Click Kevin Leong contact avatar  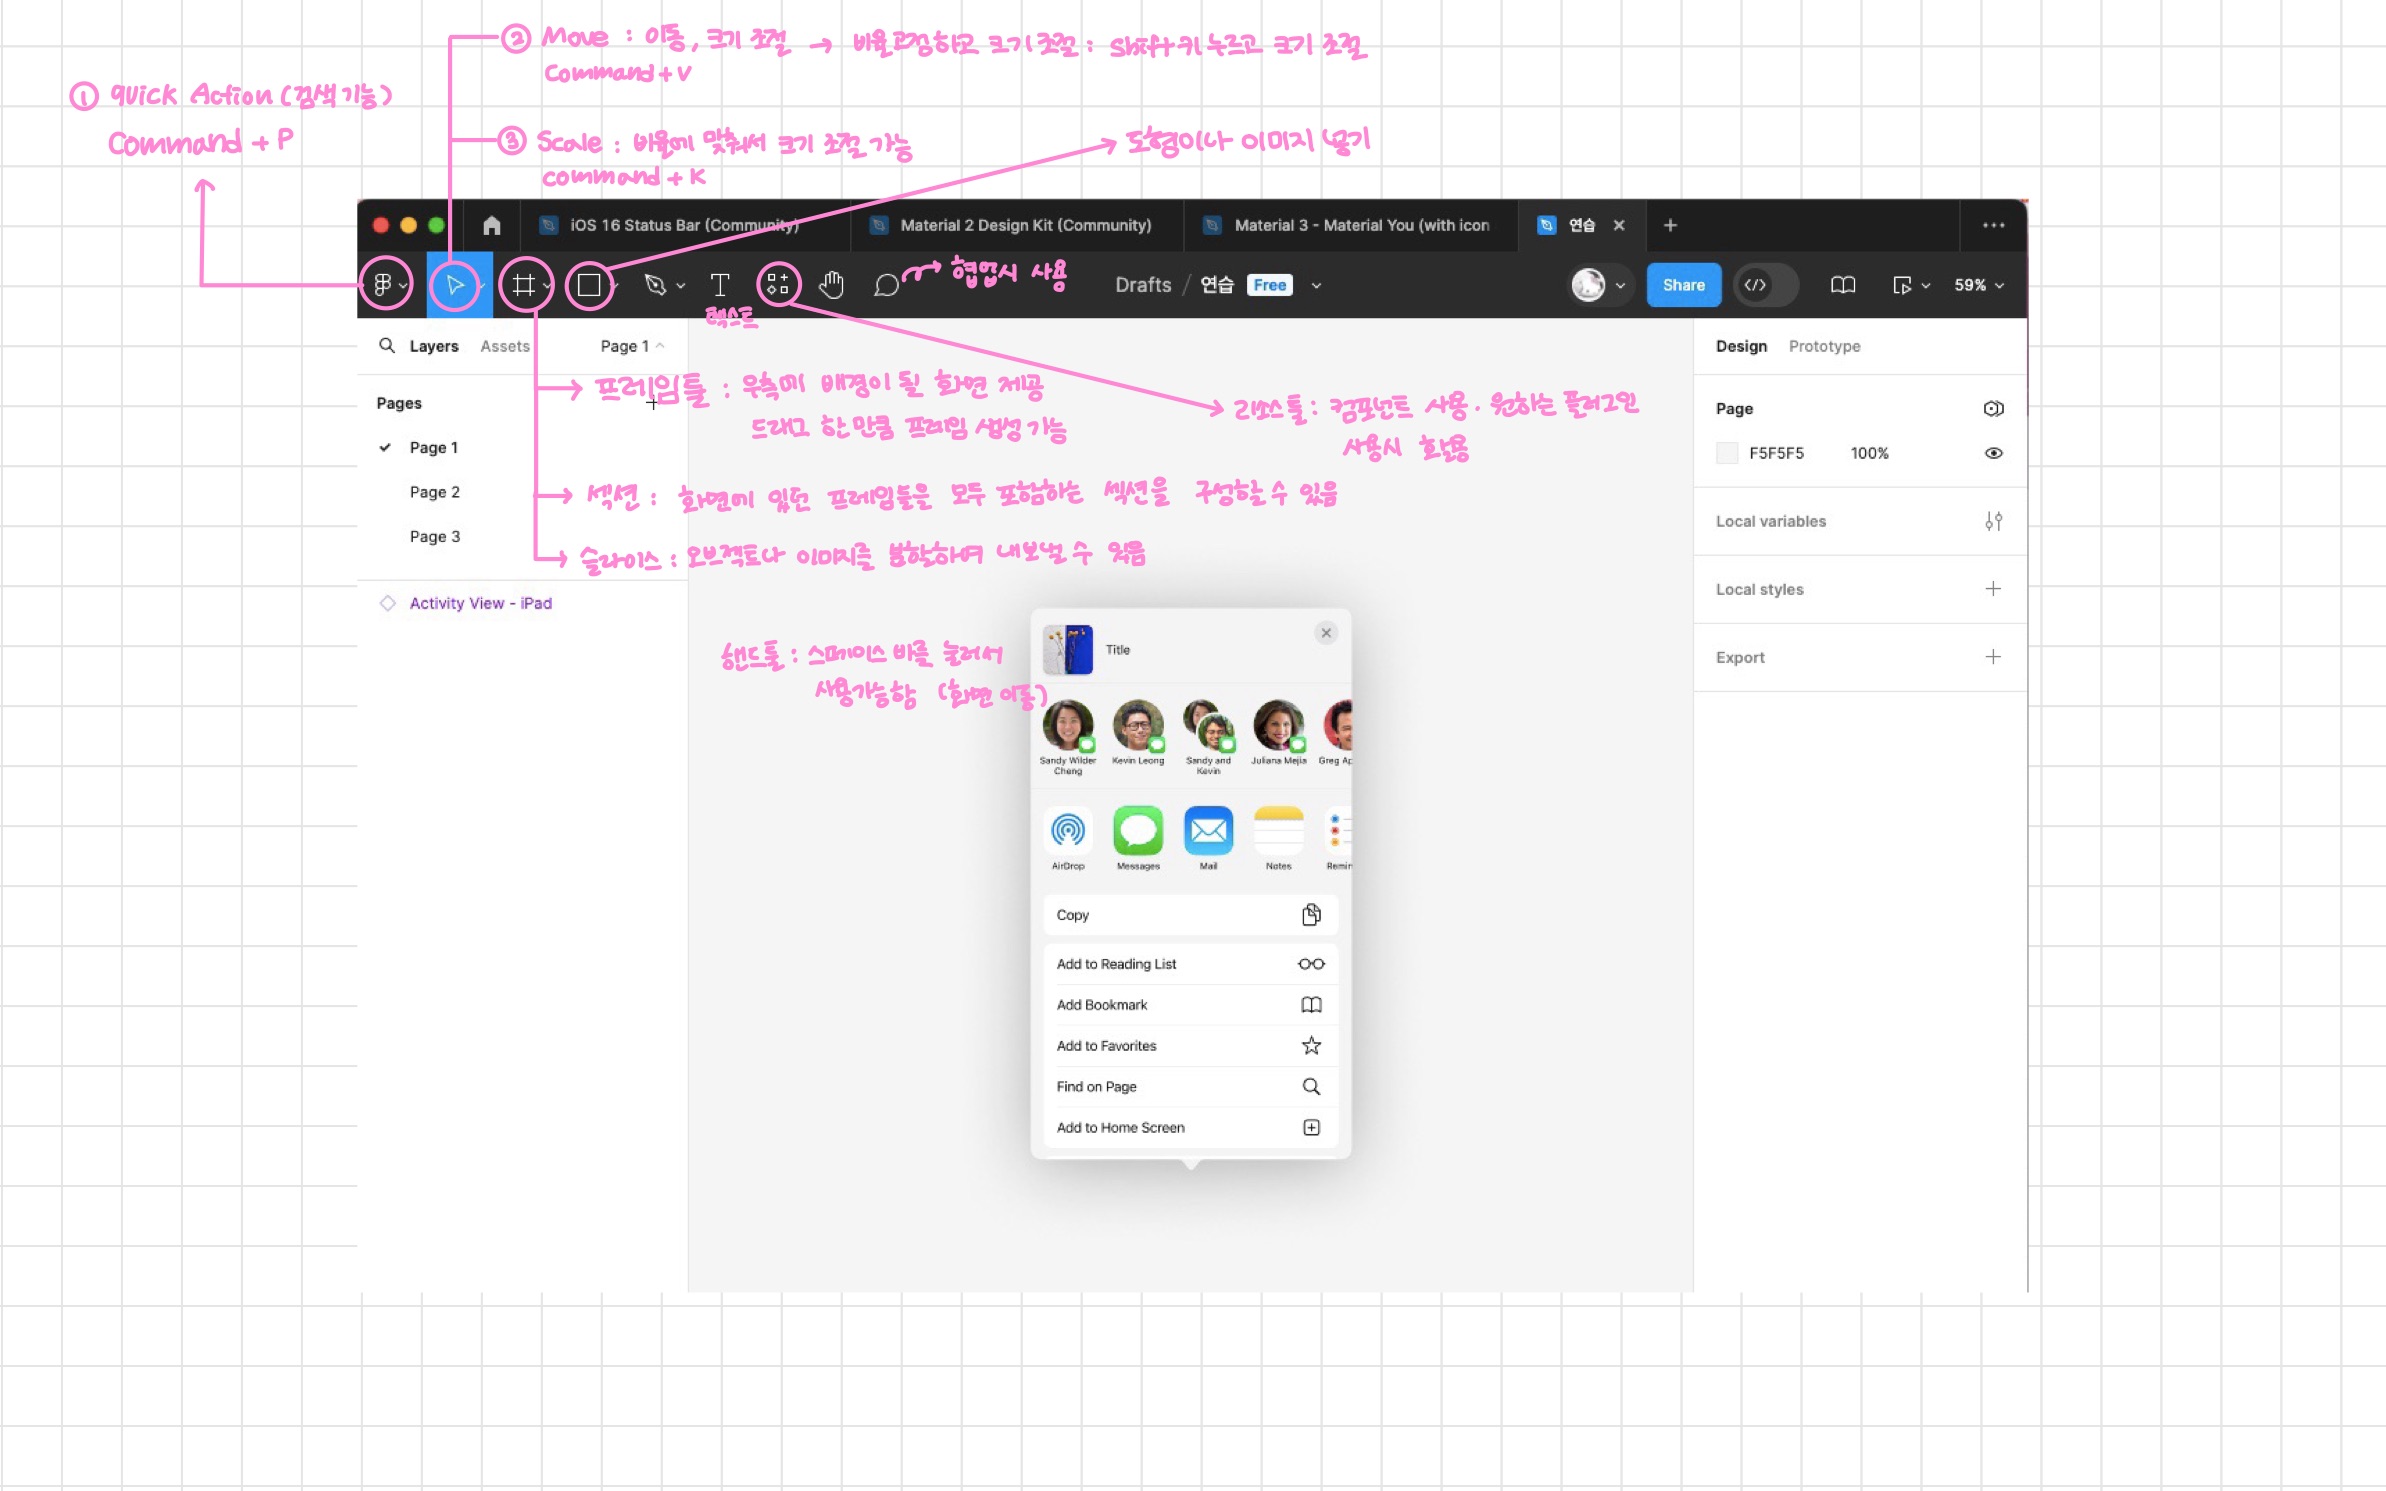coord(1138,726)
